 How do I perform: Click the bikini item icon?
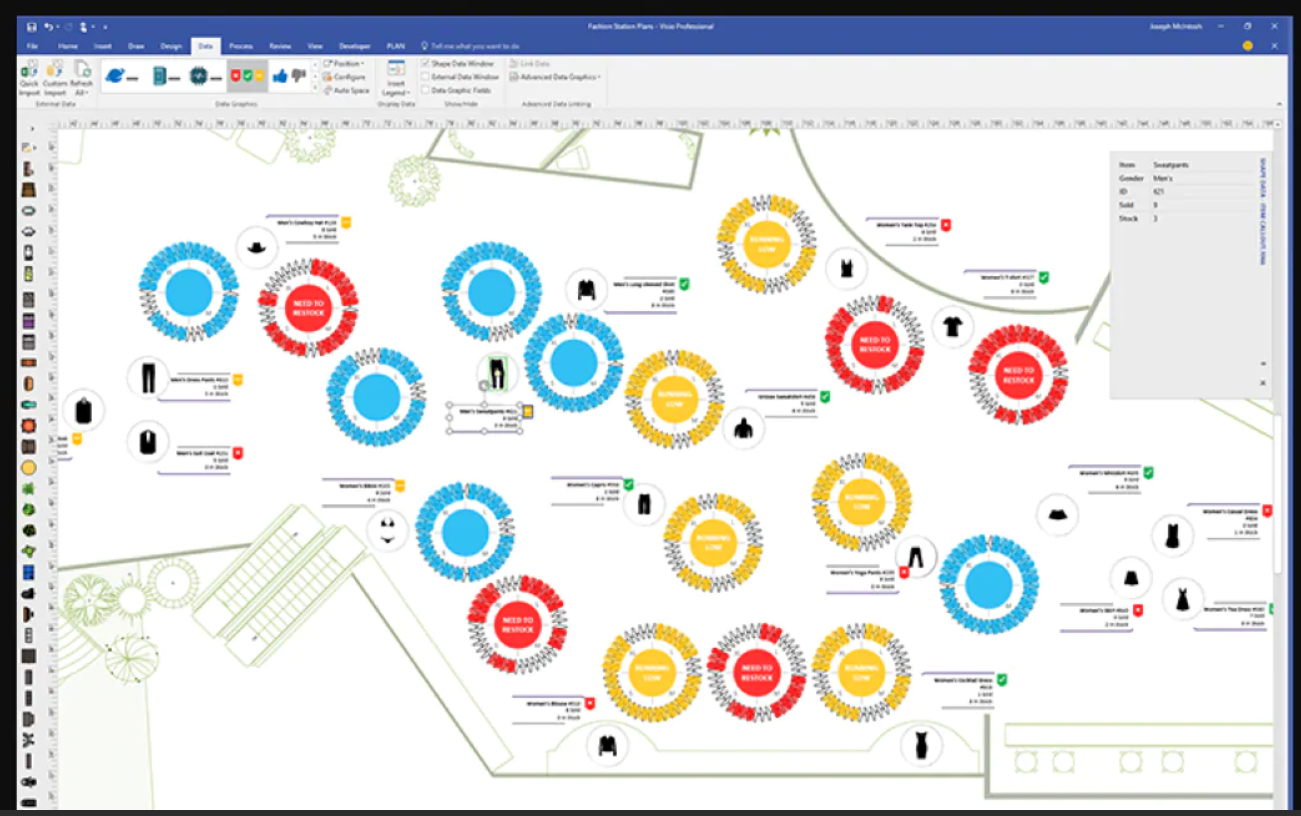387,531
